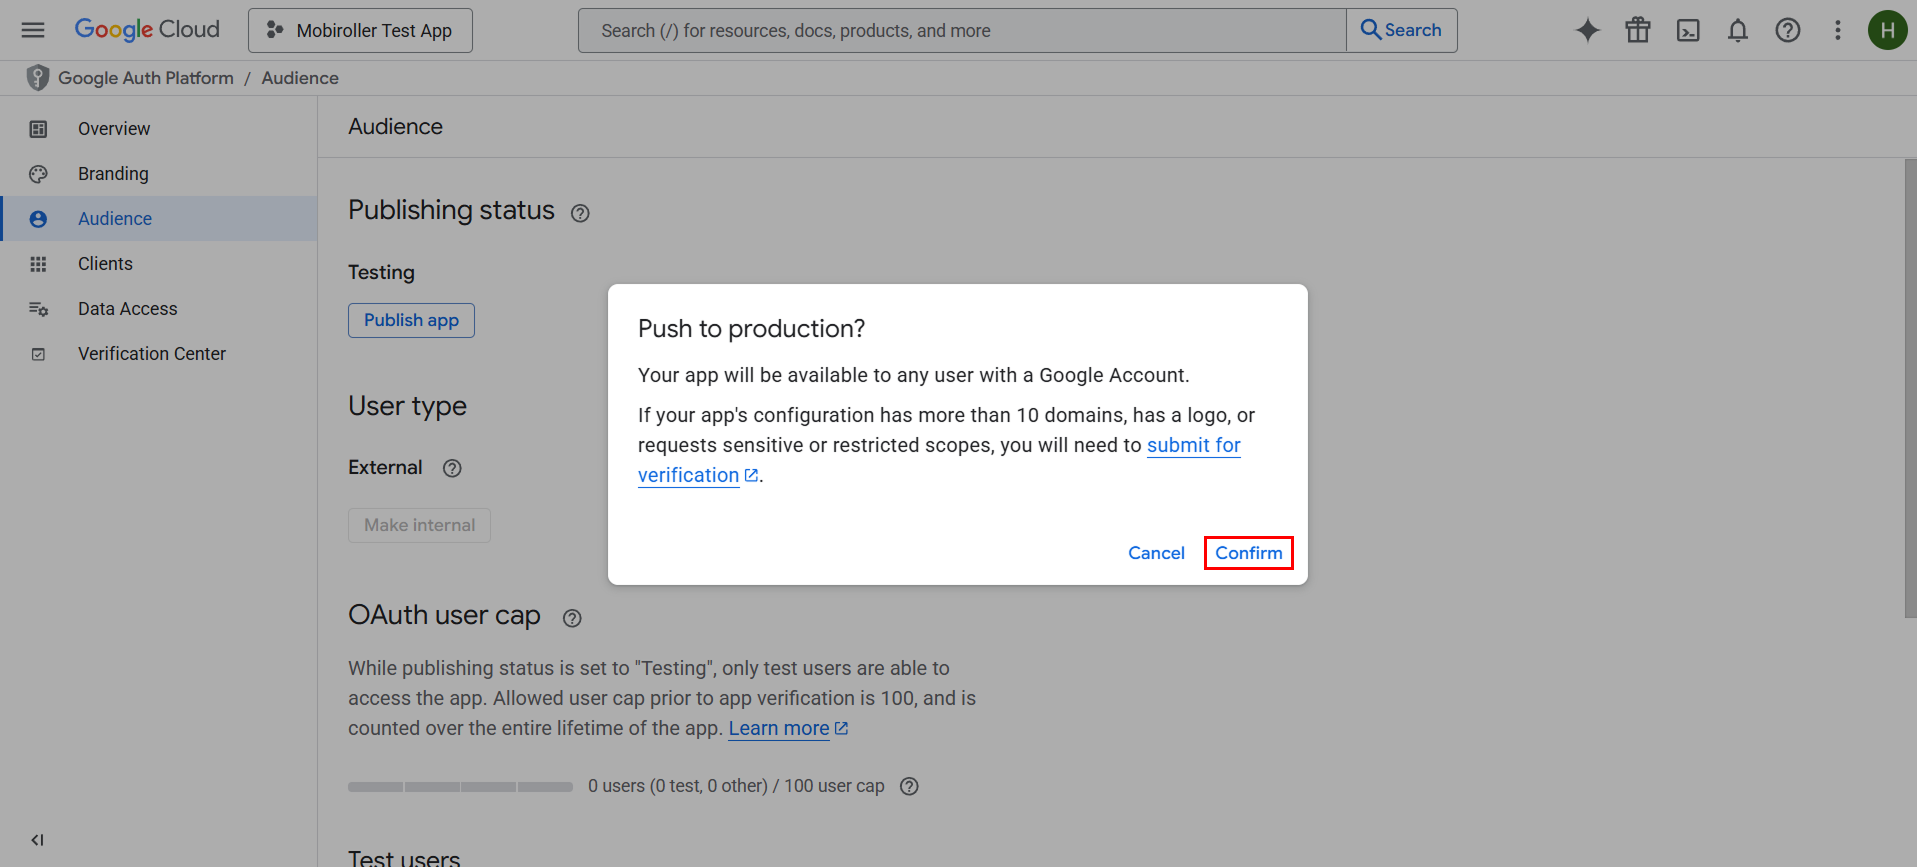Click the OAuth user cap progress bar

point(460,787)
